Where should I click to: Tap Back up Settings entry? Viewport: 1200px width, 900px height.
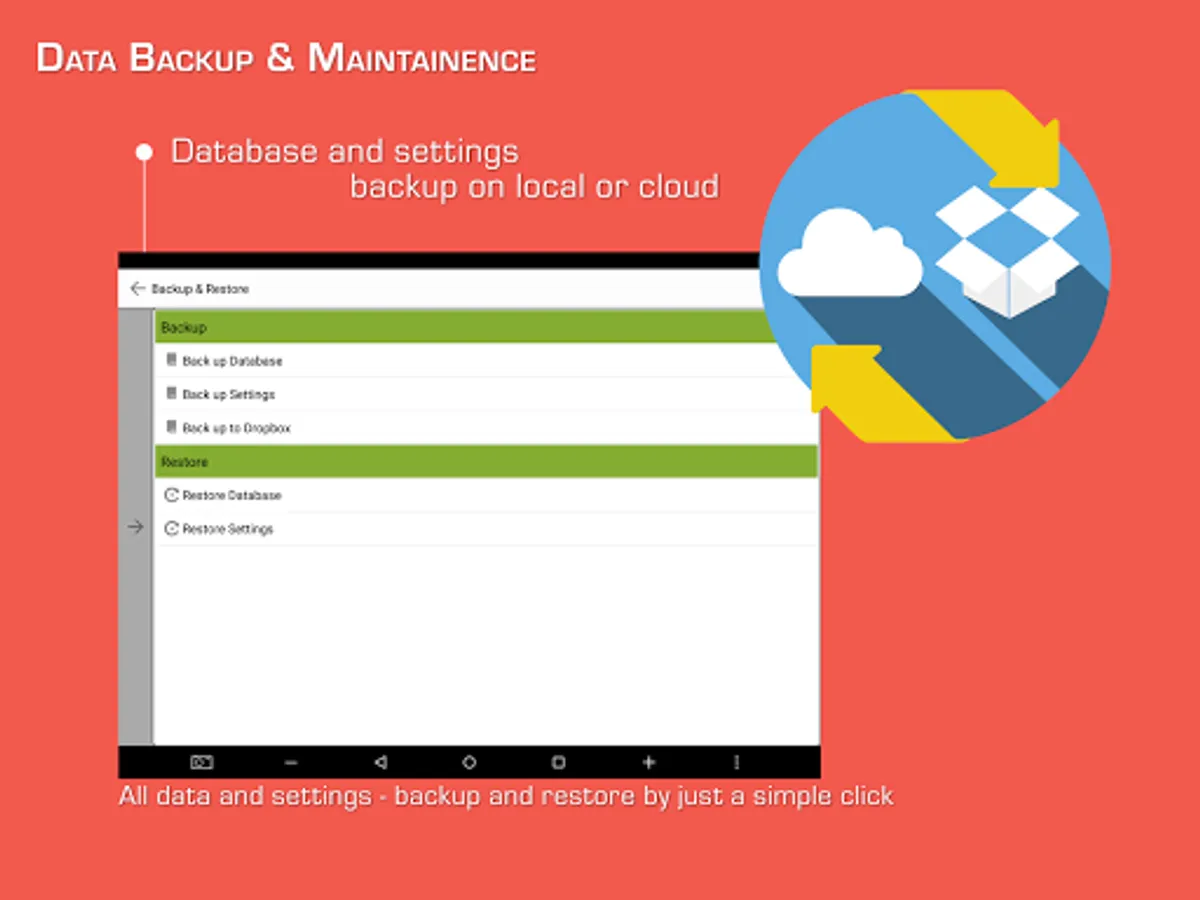pos(487,394)
